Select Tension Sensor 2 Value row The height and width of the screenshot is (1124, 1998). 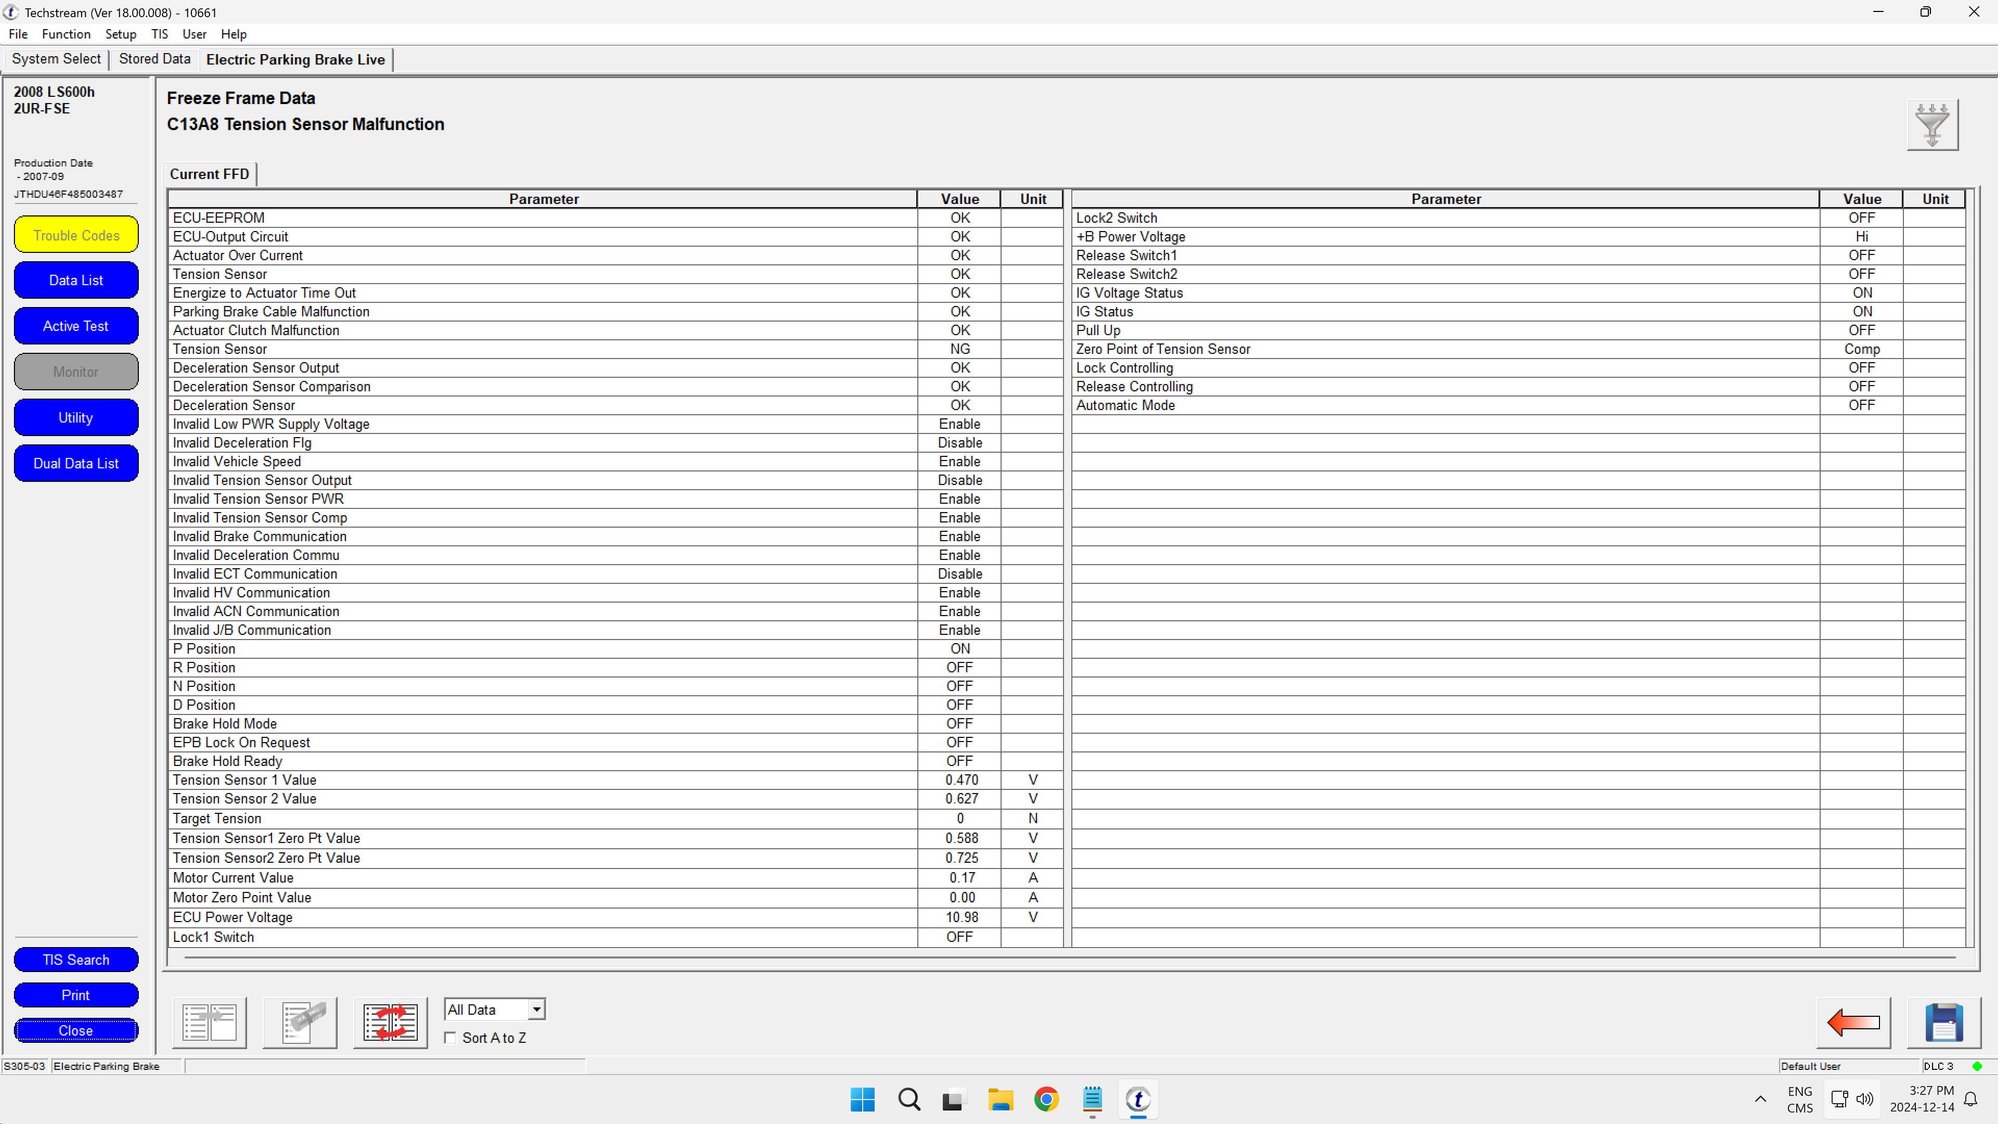click(615, 799)
